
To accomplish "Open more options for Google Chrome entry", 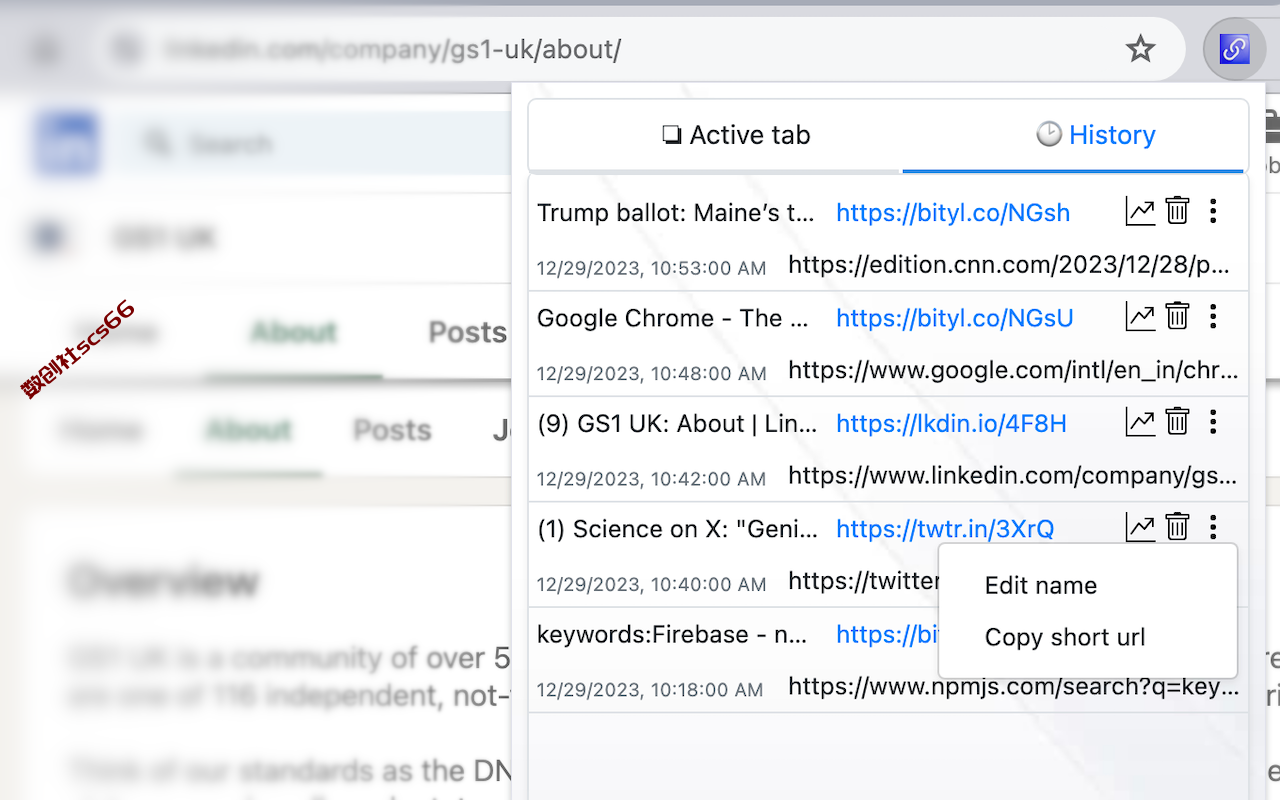I will 1213,317.
